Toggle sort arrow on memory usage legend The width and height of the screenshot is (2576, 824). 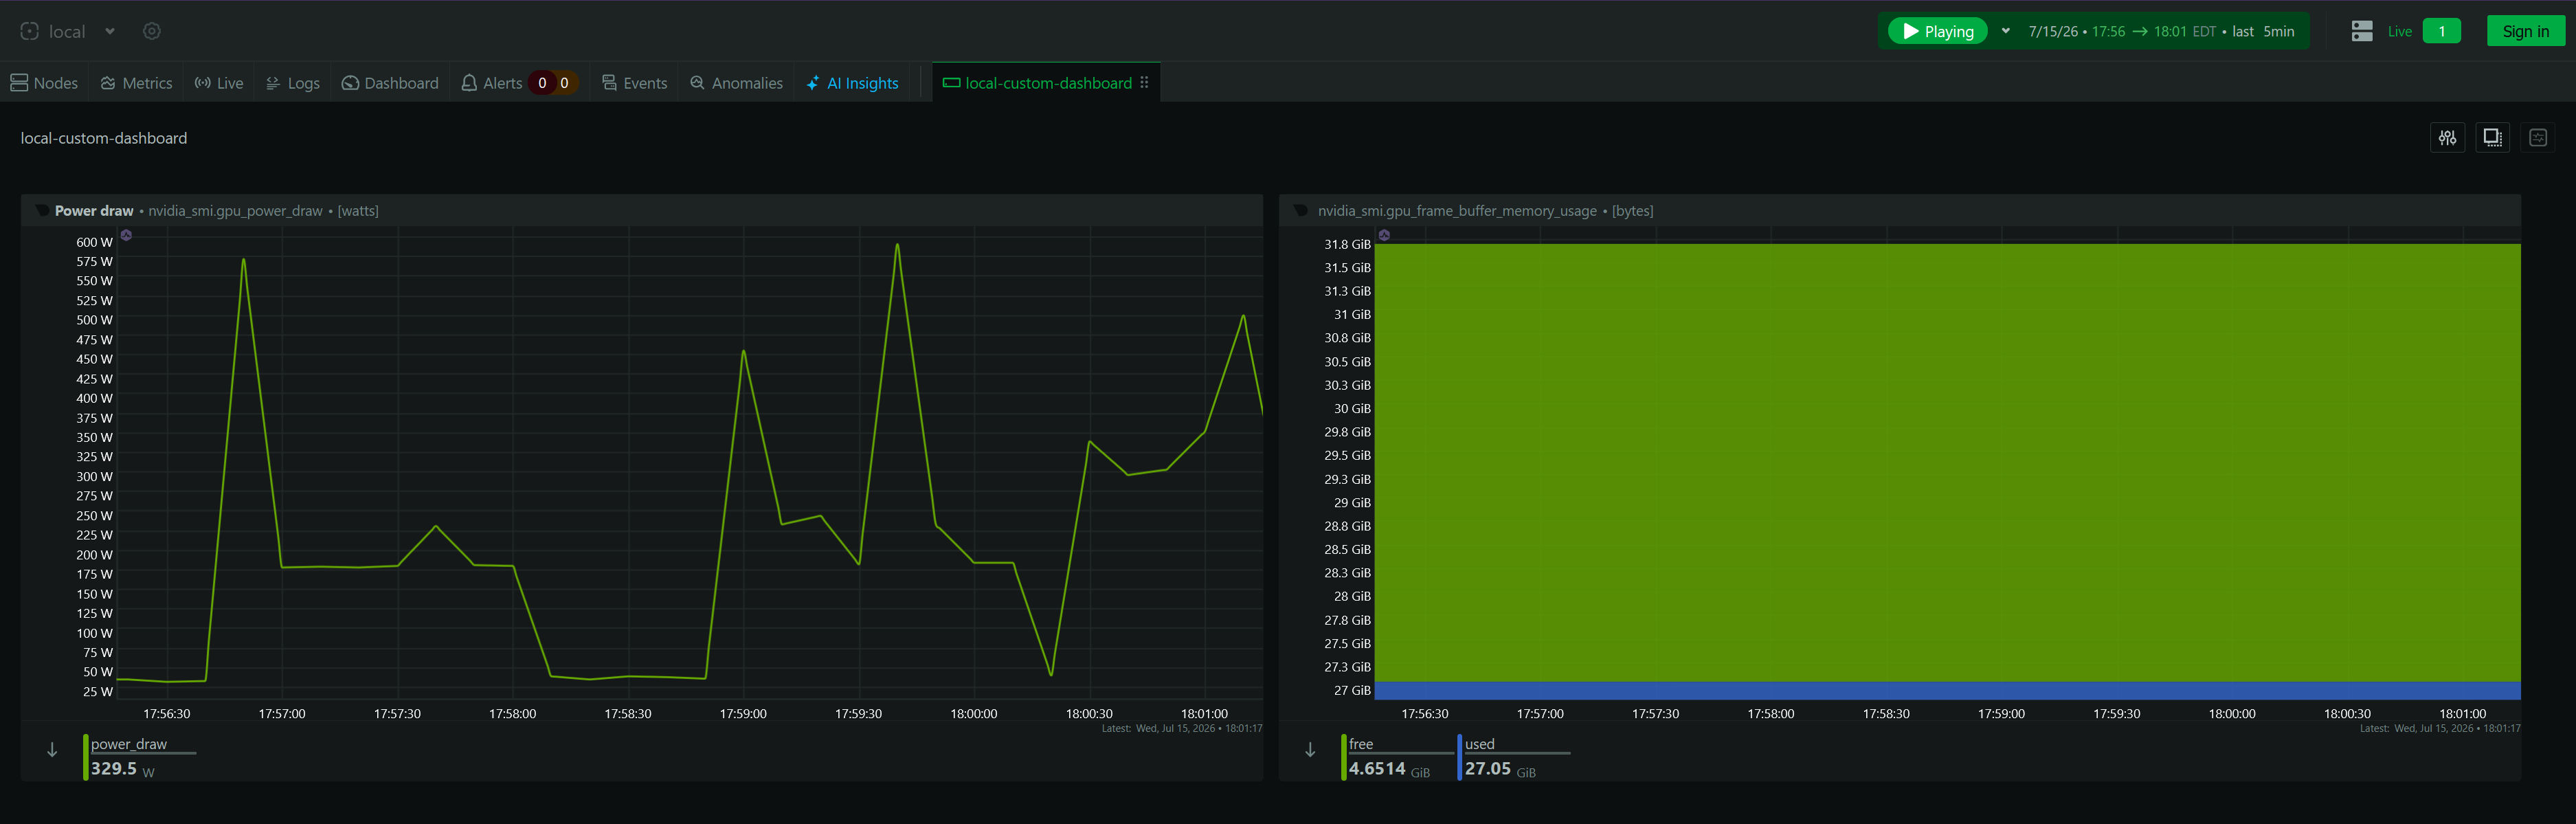(x=1310, y=750)
